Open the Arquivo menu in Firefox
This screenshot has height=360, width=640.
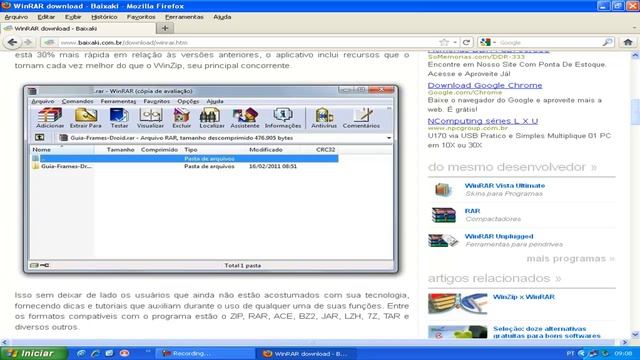[x=16, y=17]
